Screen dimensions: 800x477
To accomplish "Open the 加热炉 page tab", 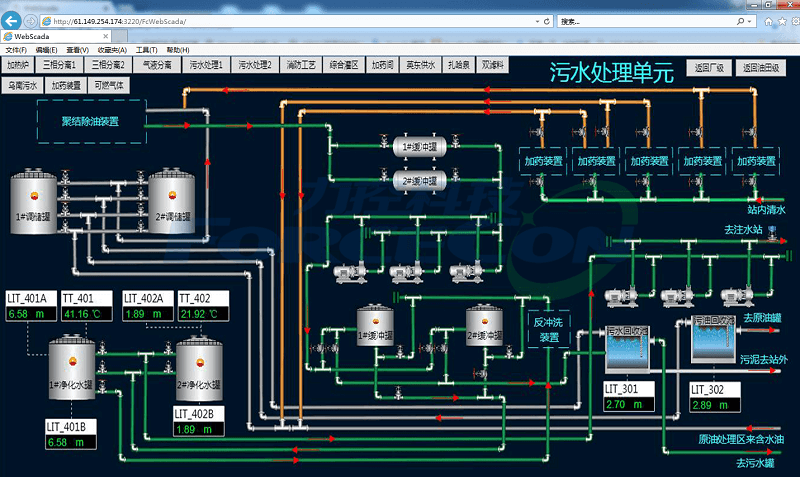I will click(x=17, y=65).
